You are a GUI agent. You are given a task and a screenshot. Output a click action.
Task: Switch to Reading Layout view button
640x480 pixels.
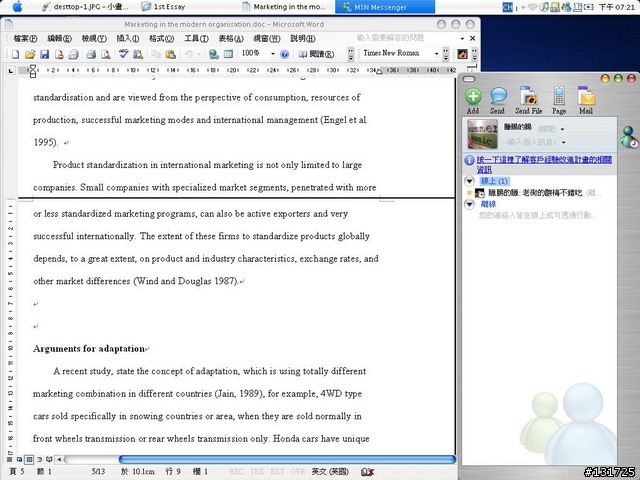pyautogui.click(x=49, y=460)
